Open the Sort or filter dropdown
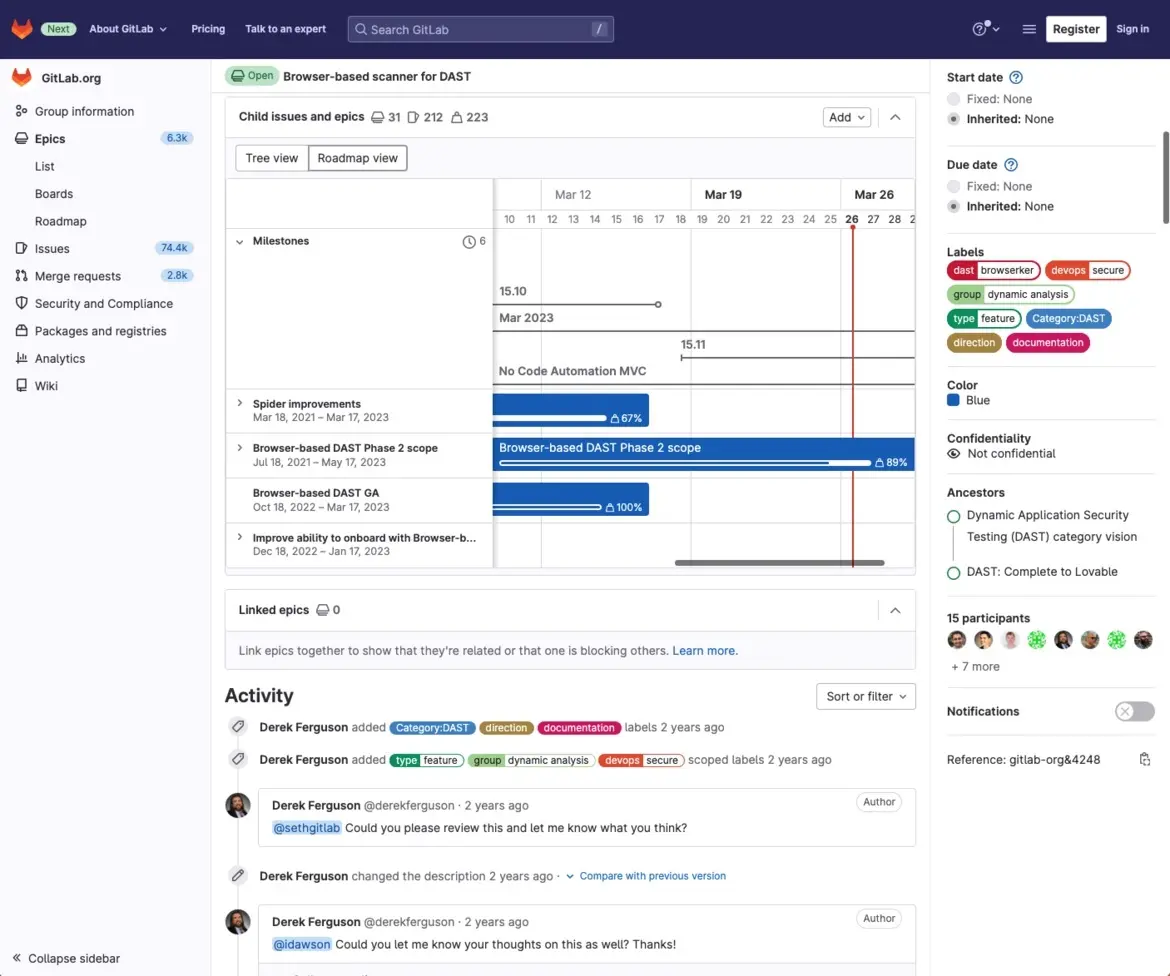Viewport: 1170px width, 976px height. tap(866, 696)
